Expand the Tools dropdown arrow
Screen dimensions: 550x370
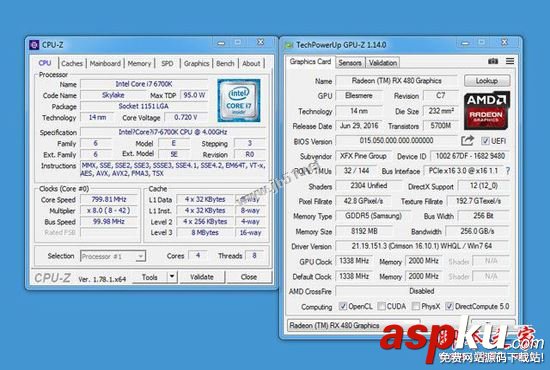(x=172, y=277)
